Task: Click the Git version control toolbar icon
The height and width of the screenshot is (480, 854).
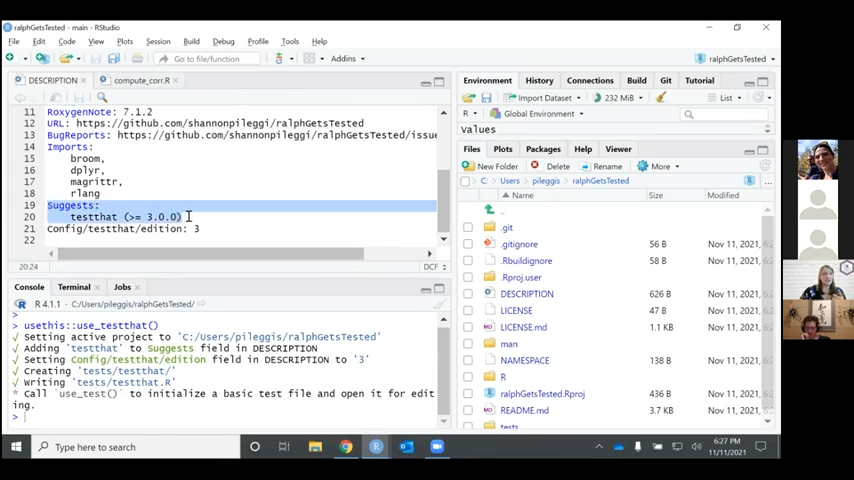Action: point(279,58)
